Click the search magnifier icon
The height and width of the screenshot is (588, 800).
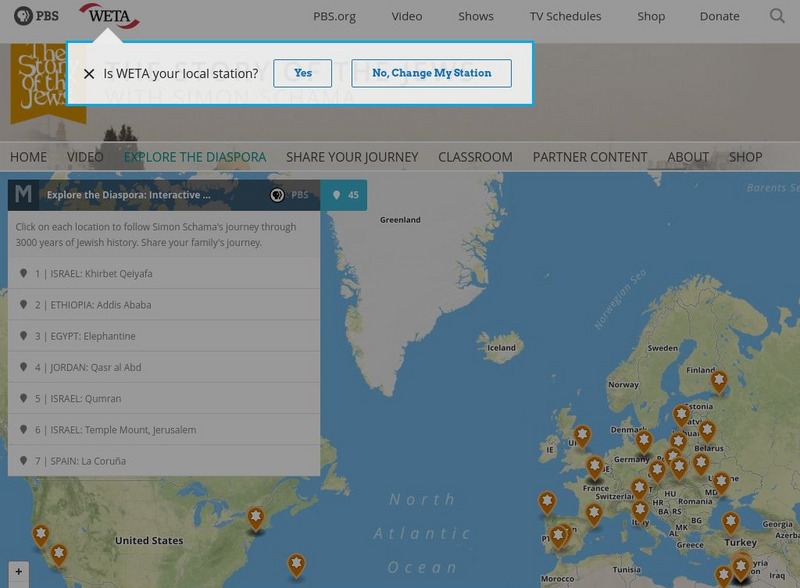777,16
